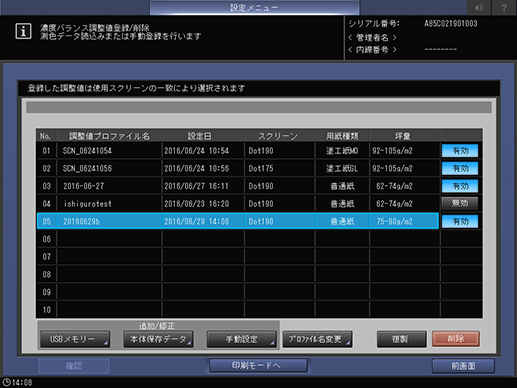Click the date 2016/06/23 16:20 cell

203,204
